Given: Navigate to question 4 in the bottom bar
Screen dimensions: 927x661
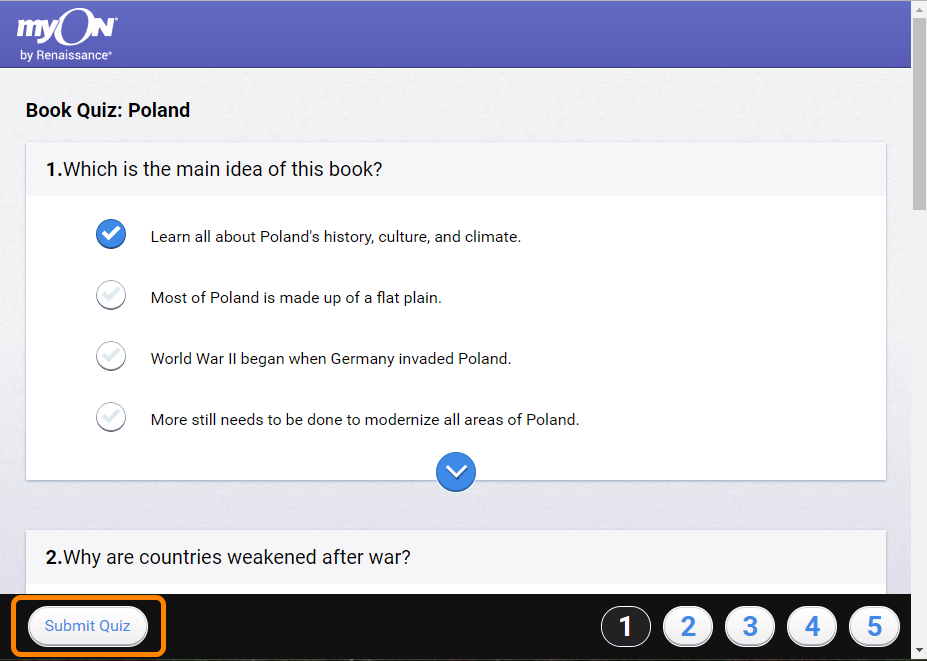Looking at the screenshot, I should (x=812, y=627).
